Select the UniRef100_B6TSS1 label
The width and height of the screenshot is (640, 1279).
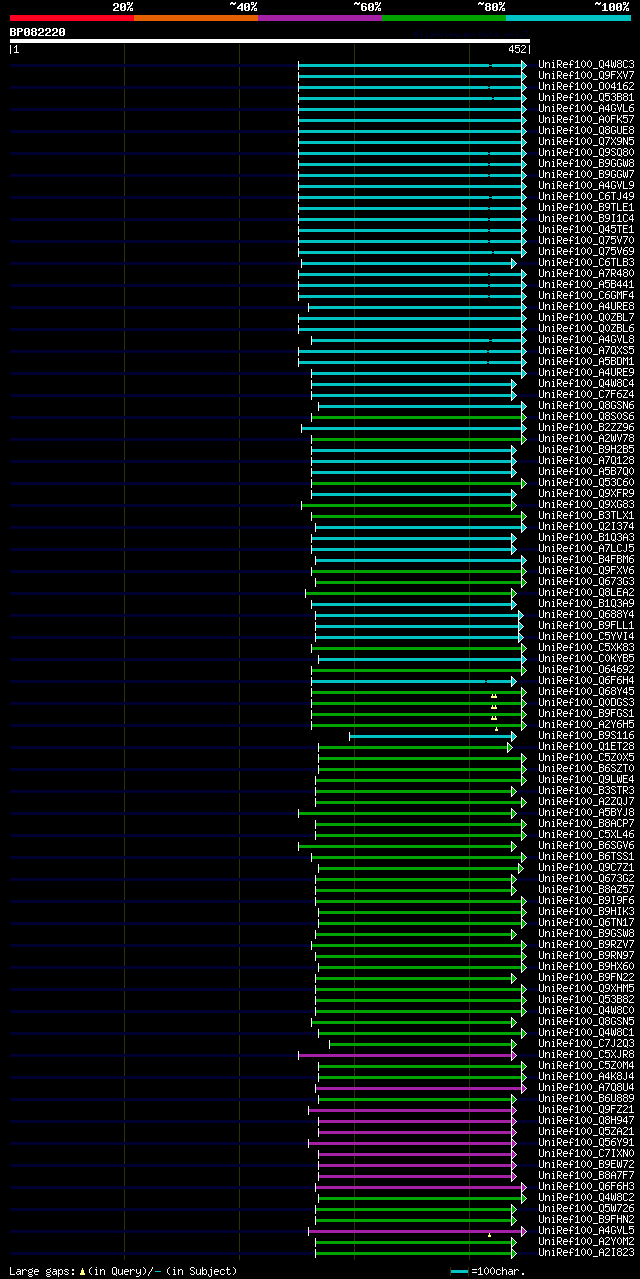(586, 857)
